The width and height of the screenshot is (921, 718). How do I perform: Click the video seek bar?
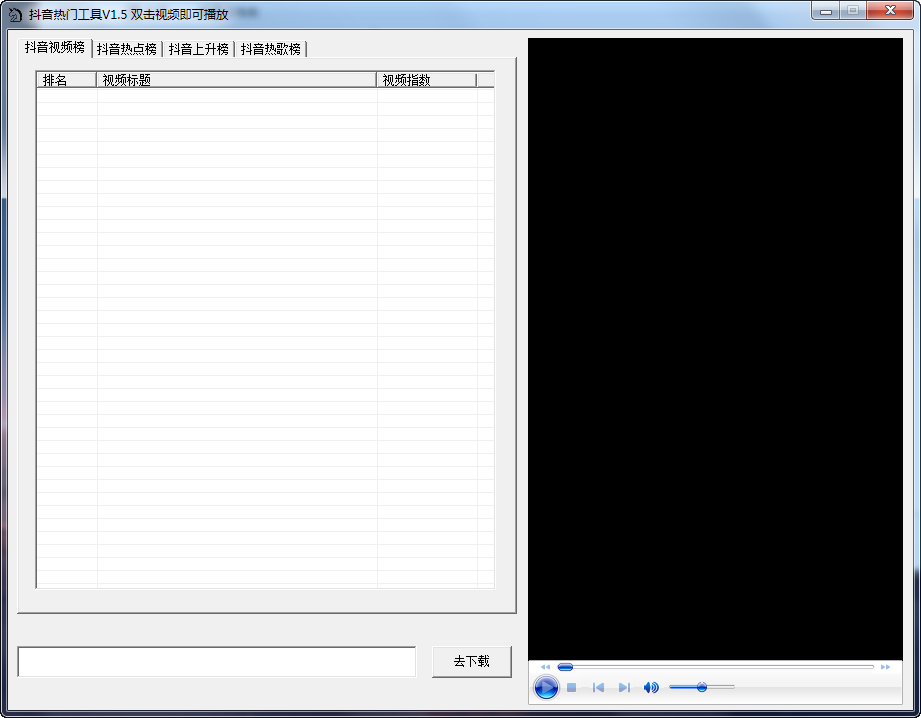point(715,667)
